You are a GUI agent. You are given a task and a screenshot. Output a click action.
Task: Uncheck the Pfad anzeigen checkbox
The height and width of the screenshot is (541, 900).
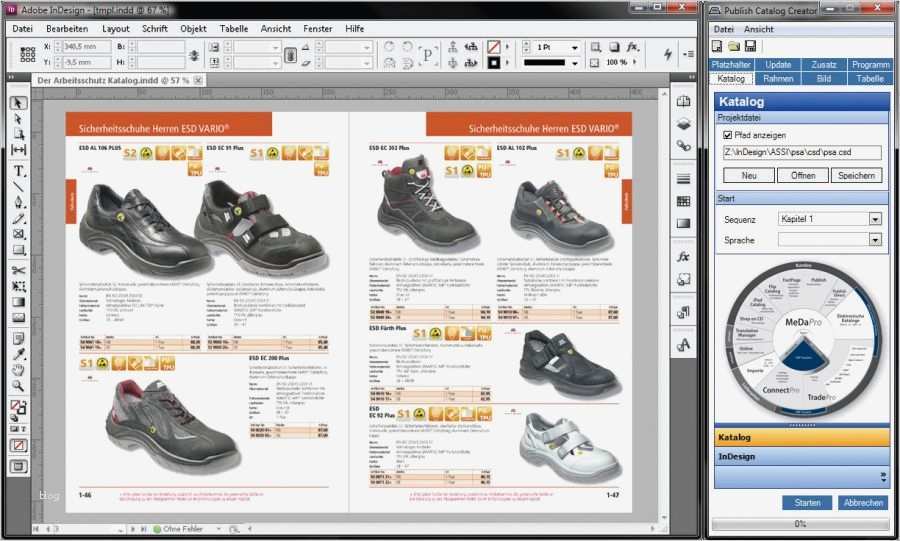728,134
